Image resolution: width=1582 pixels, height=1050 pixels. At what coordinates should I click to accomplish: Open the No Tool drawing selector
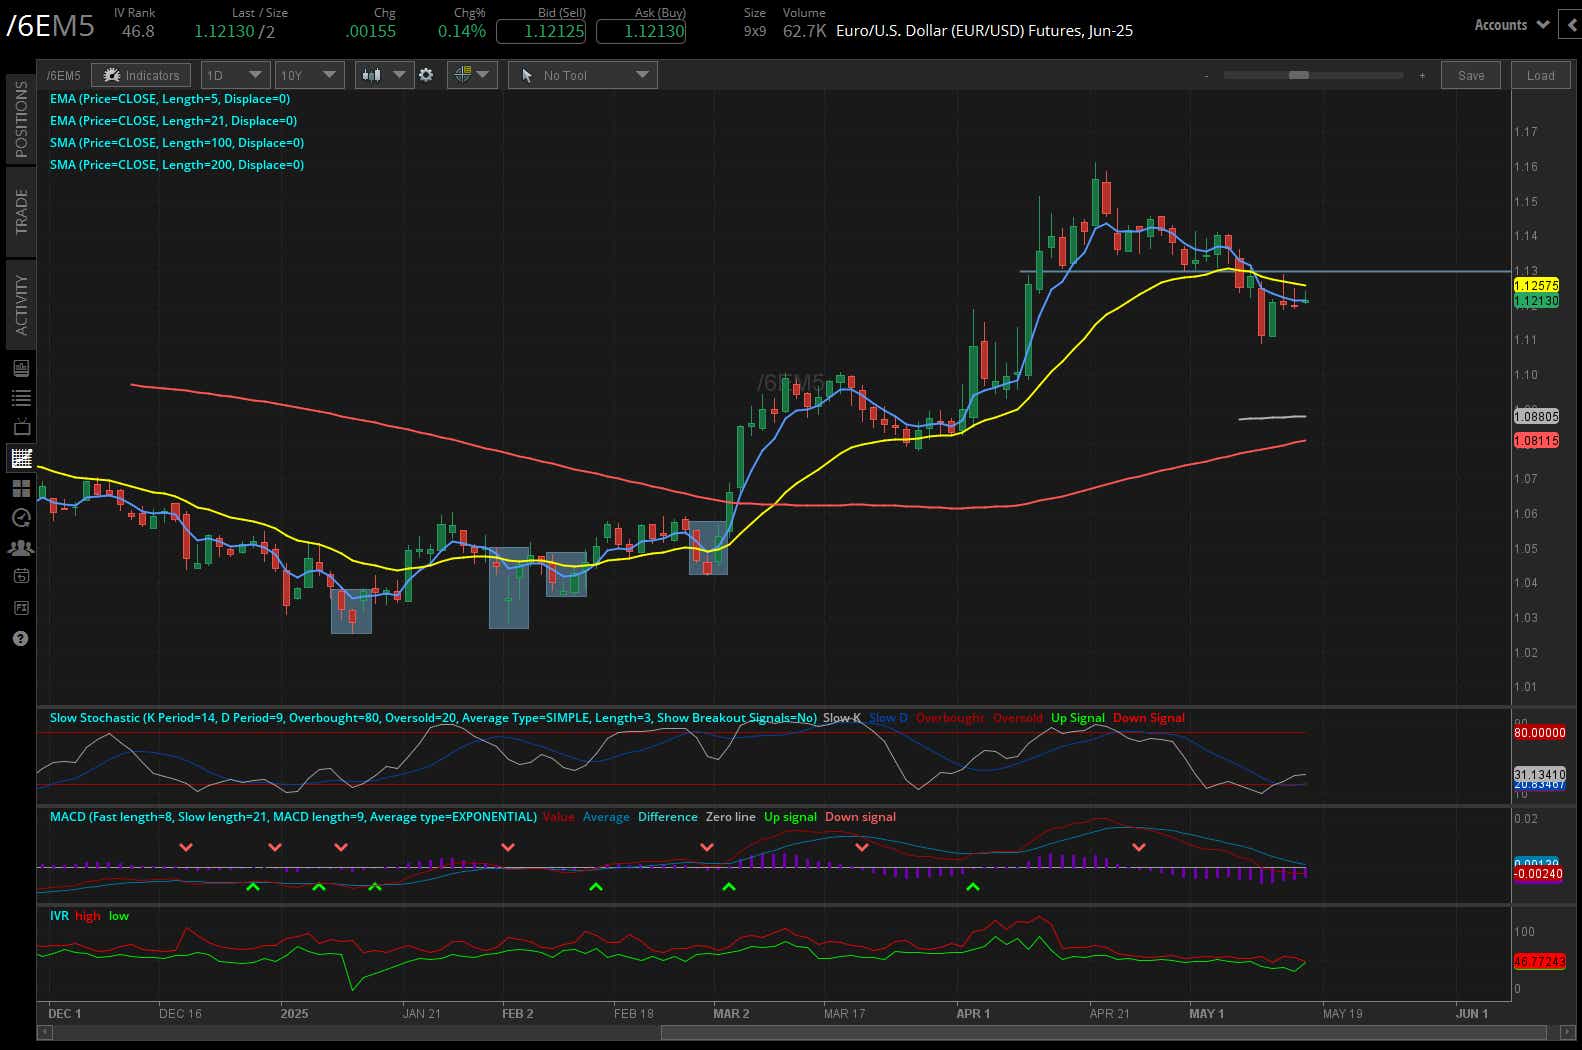(583, 75)
